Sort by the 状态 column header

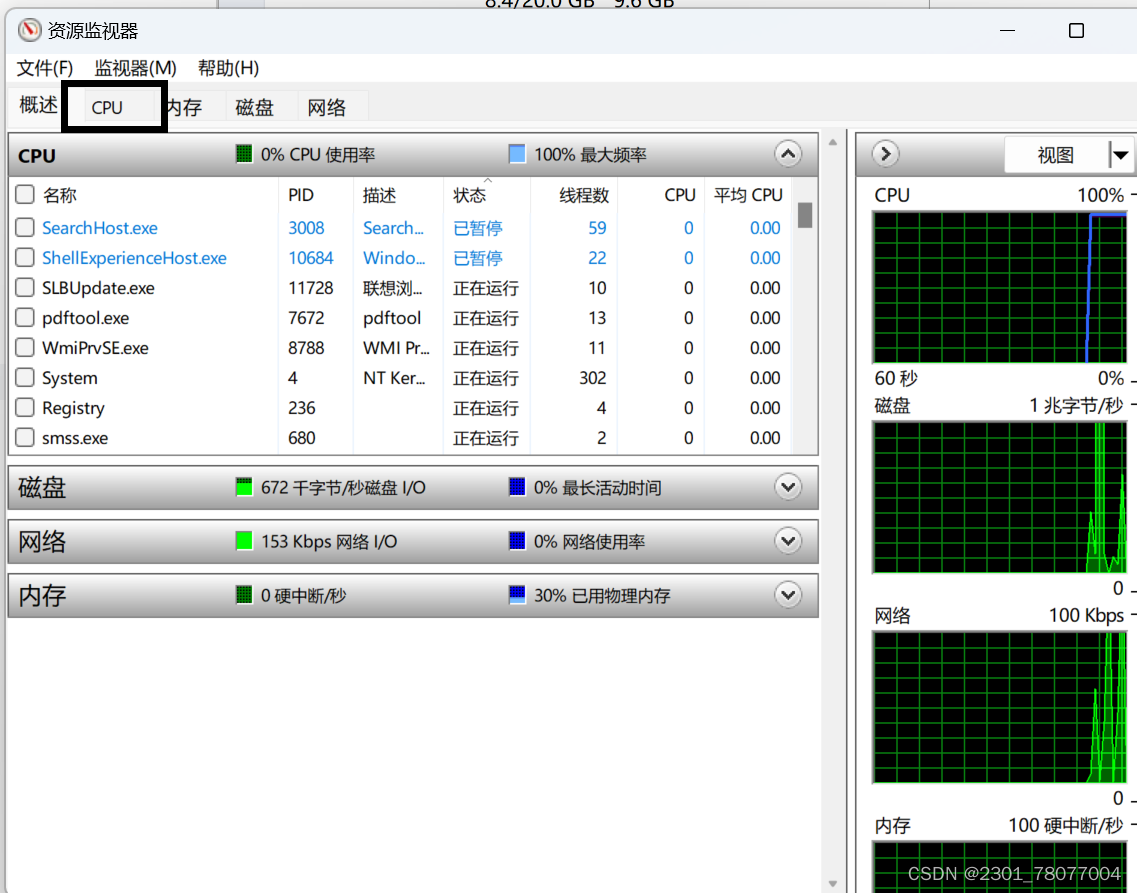[470, 194]
